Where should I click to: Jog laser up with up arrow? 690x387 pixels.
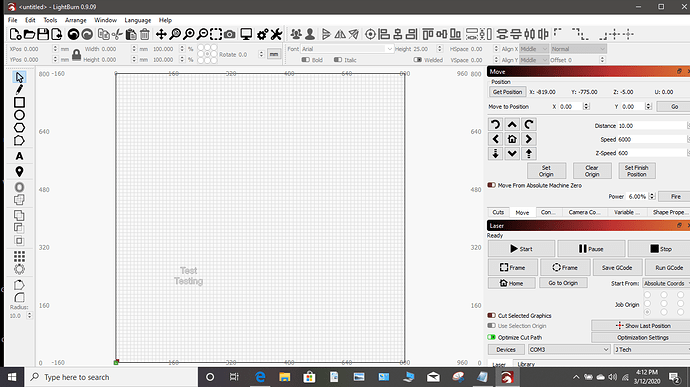512,125
